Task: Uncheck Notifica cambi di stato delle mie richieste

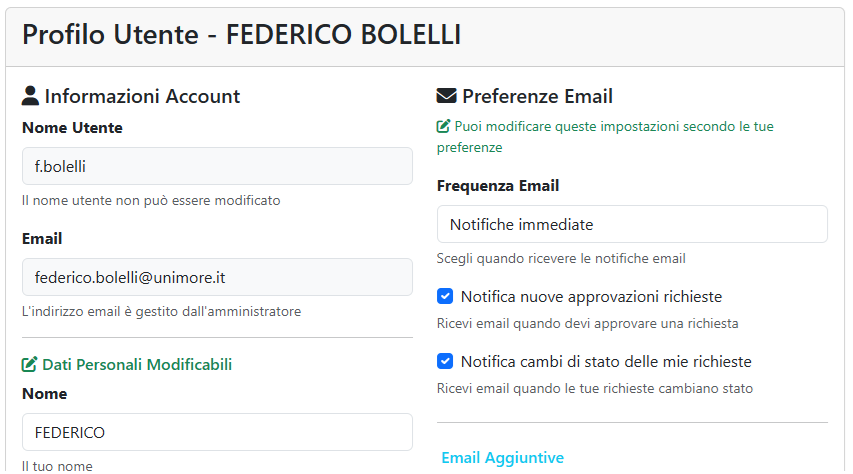Action: 446,361
